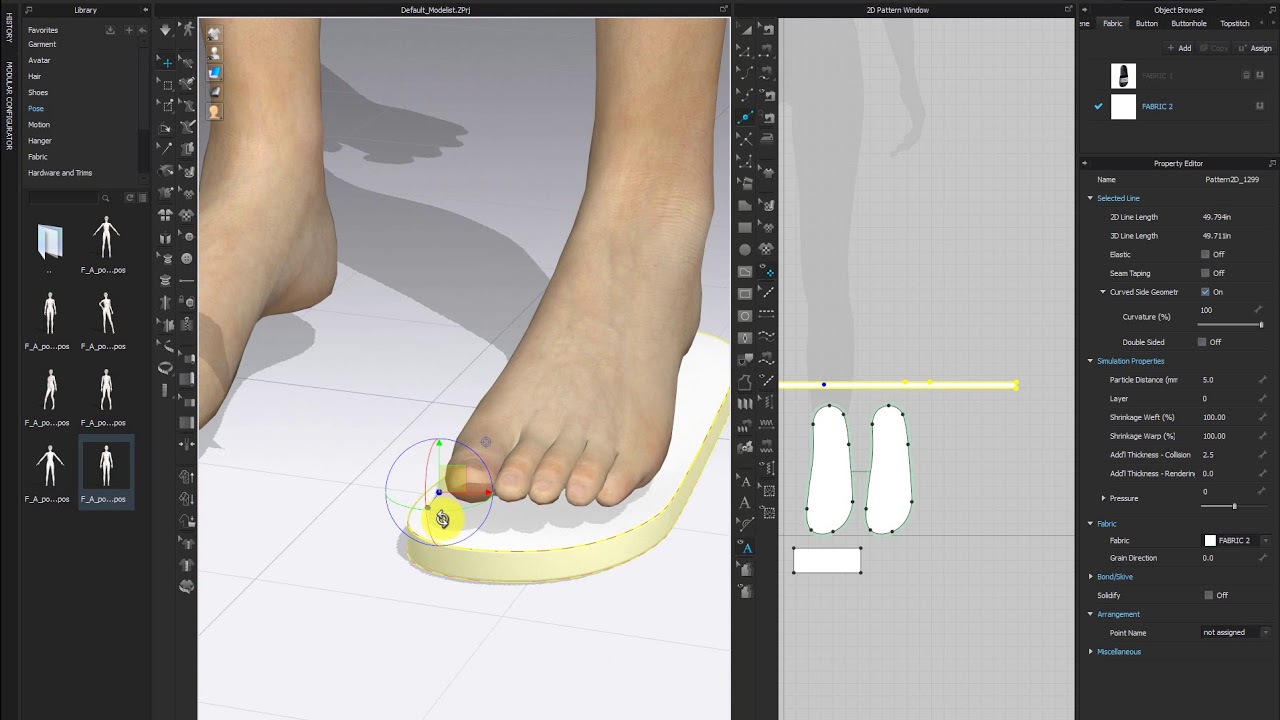Toggle the Solidify checkbox
This screenshot has width=1280, height=720.
point(1208,595)
